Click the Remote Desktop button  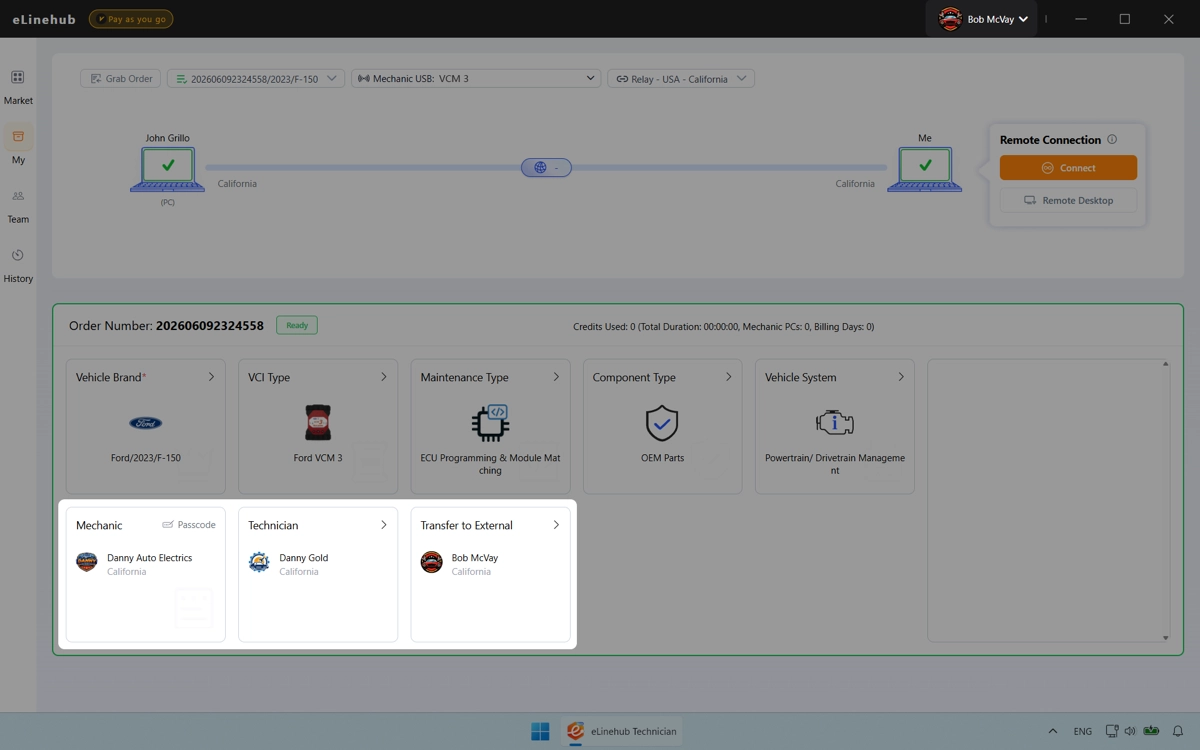(x=1068, y=200)
